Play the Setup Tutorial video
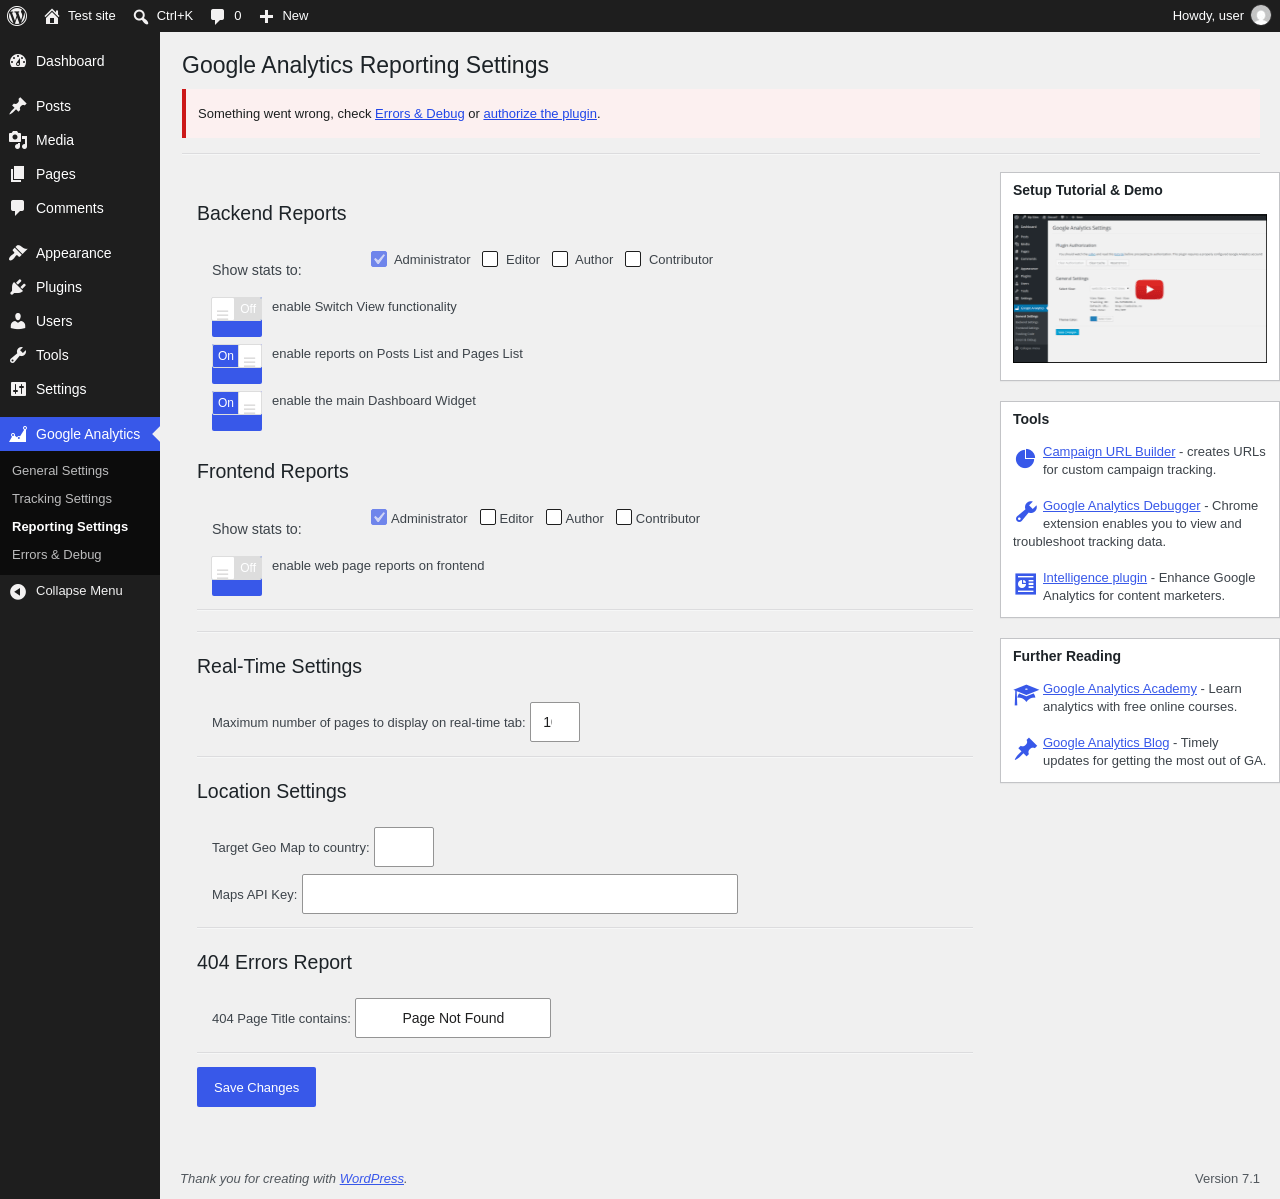This screenshot has width=1280, height=1199. [x=1149, y=289]
